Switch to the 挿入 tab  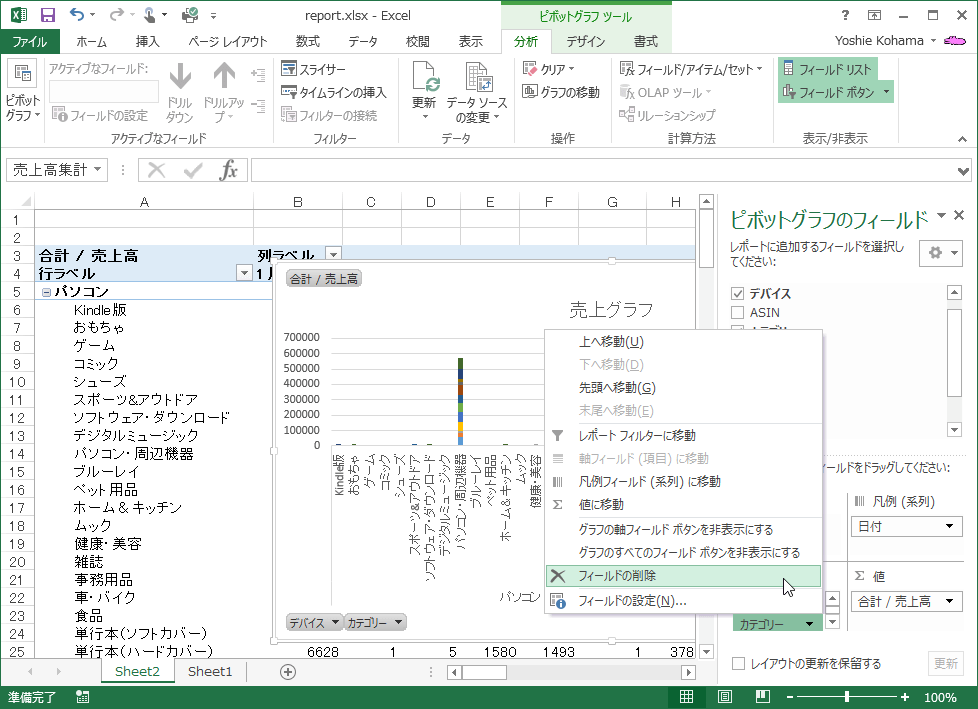(147, 42)
